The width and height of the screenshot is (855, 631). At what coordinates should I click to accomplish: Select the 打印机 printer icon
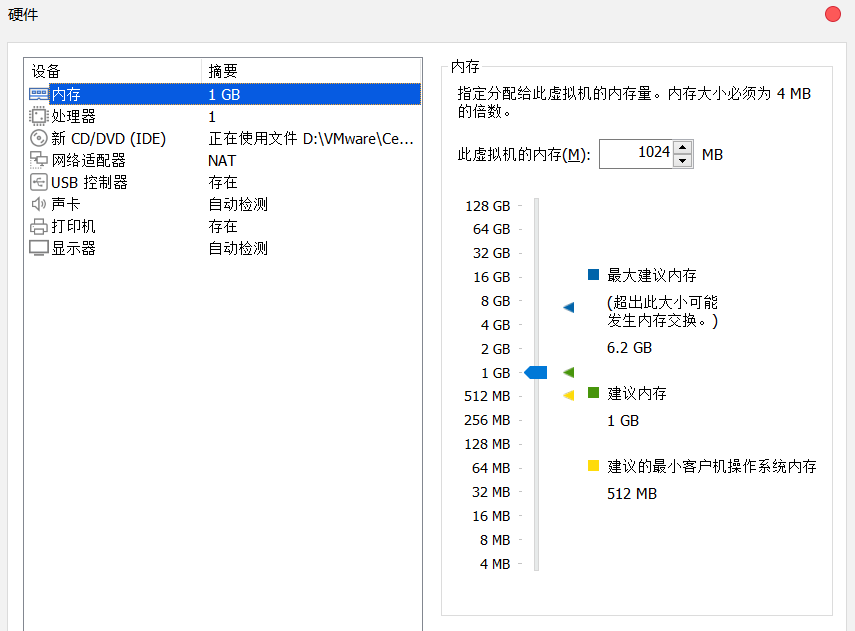[x=38, y=225]
